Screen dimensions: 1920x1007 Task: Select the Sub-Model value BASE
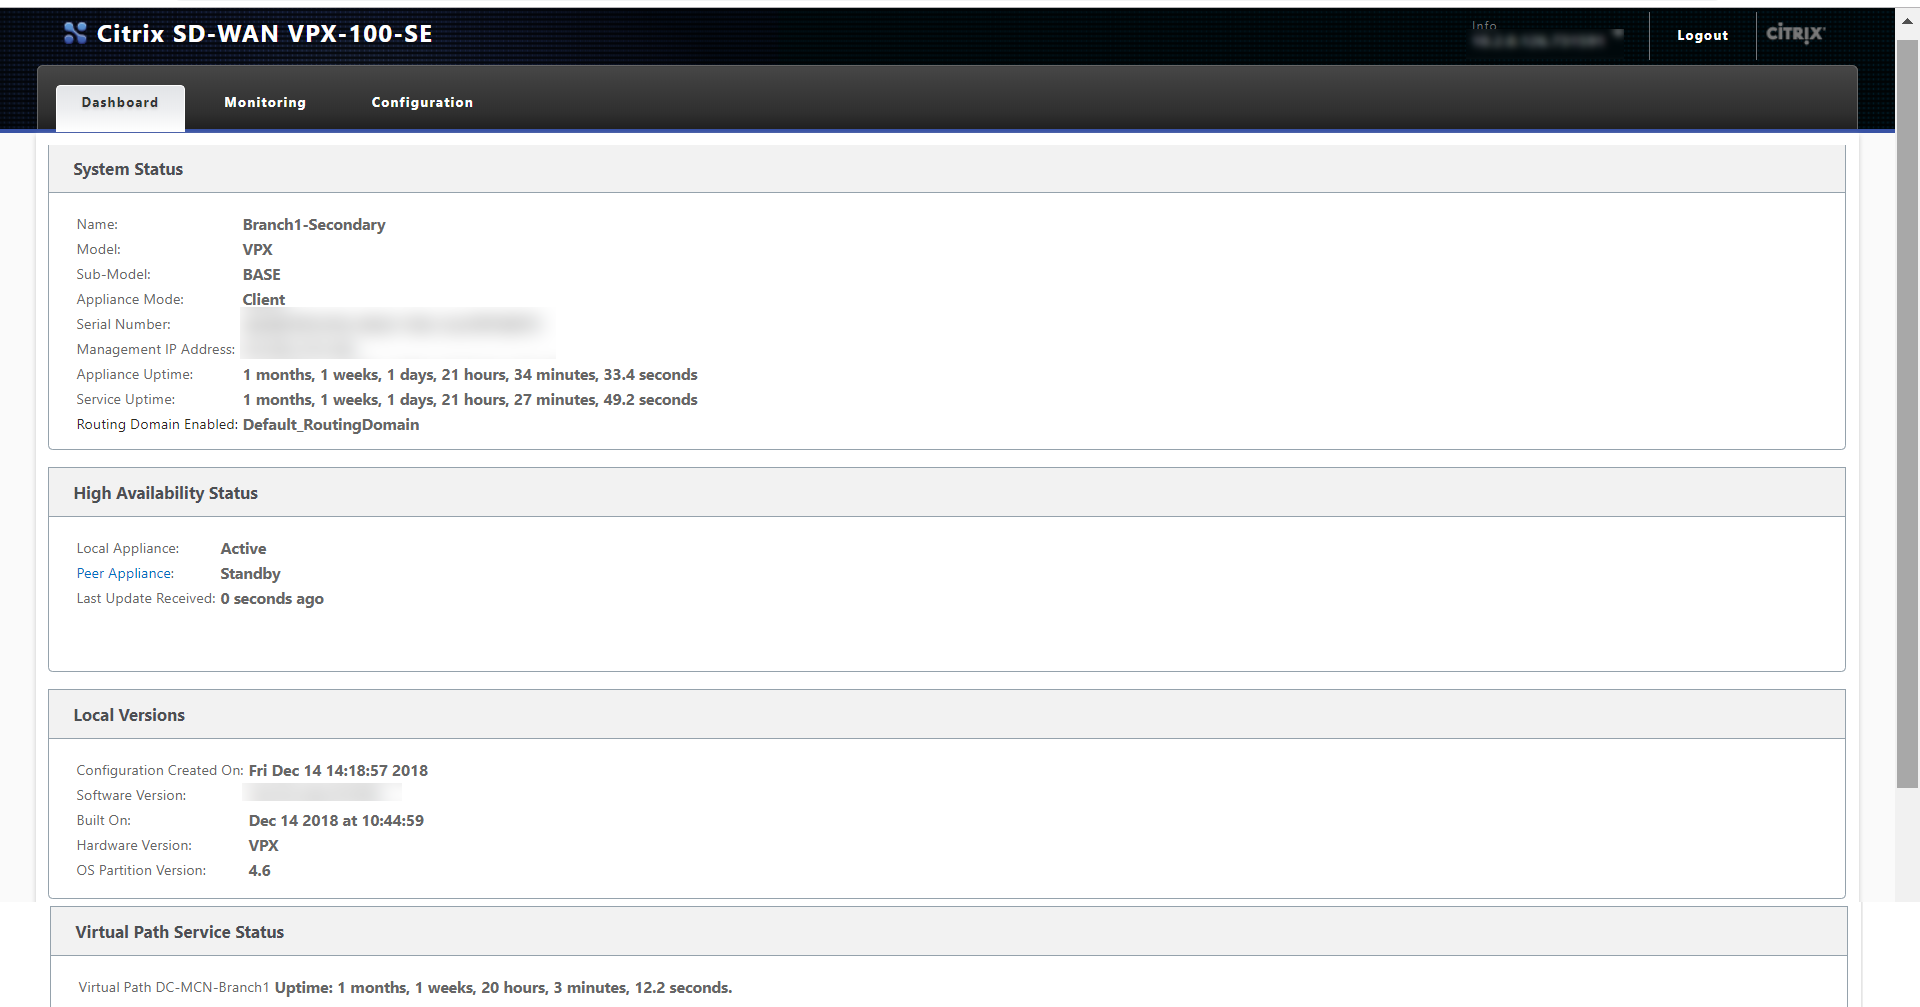[x=262, y=274]
